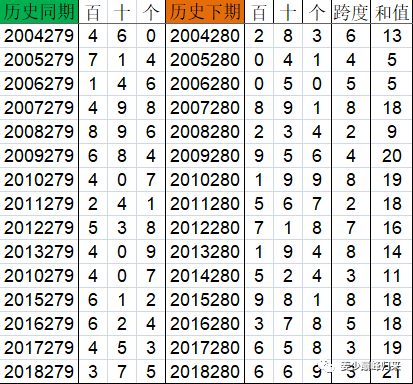Image resolution: width=413 pixels, height=384 pixels.
Task: Select cell 2008279
Action: click(39, 132)
